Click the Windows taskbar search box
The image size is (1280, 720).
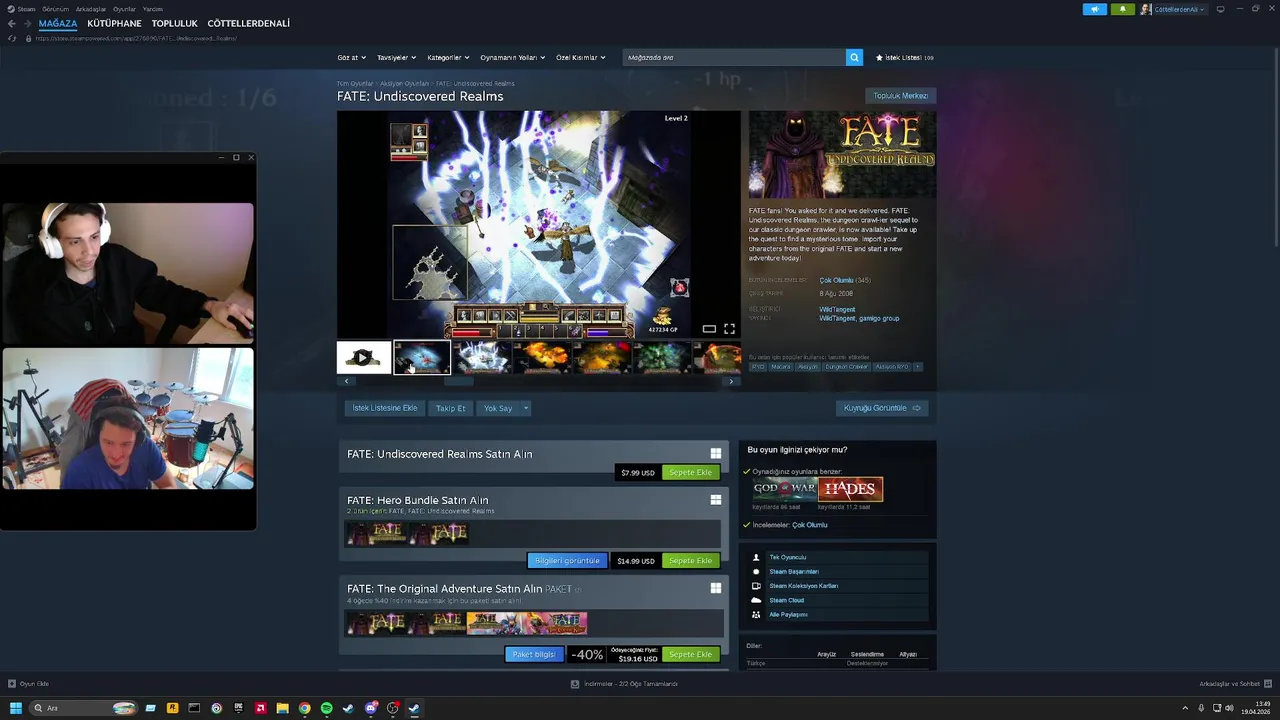point(84,708)
